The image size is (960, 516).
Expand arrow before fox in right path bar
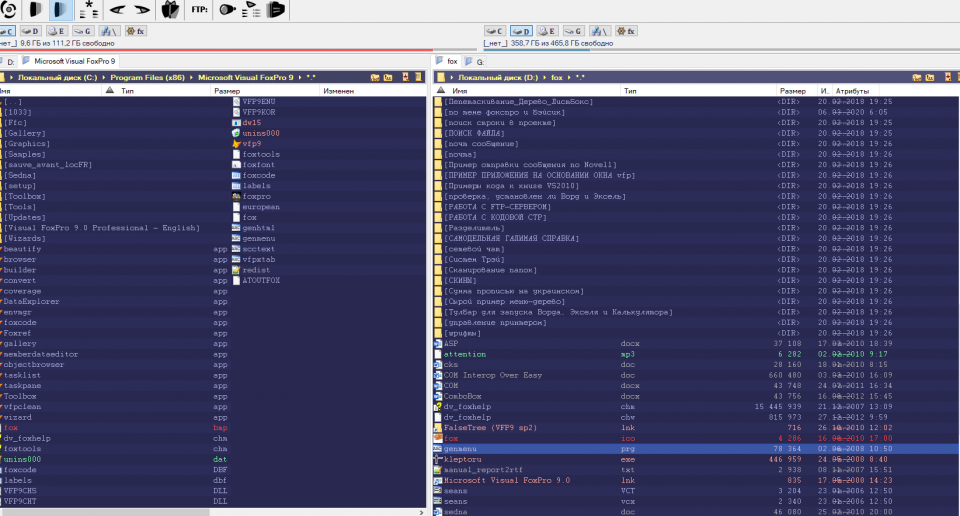pos(545,77)
